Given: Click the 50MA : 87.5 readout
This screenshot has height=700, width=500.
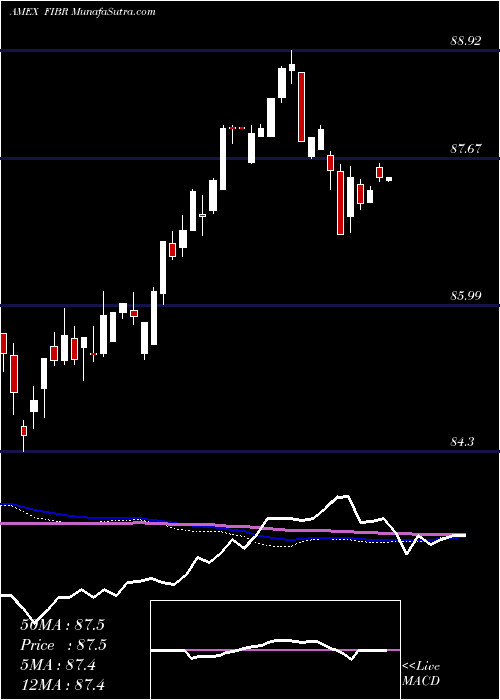Looking at the screenshot, I should [62, 625].
